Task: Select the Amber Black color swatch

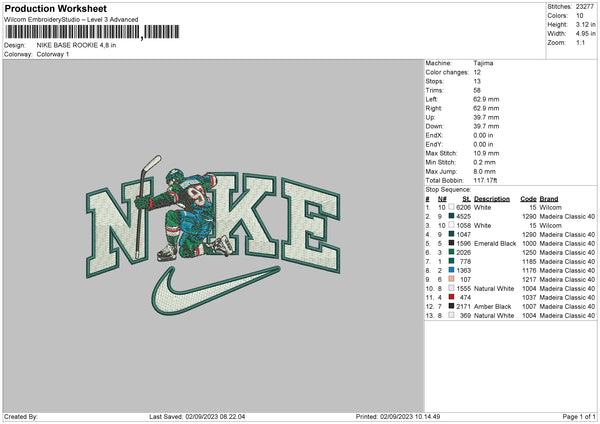Action: (452, 306)
